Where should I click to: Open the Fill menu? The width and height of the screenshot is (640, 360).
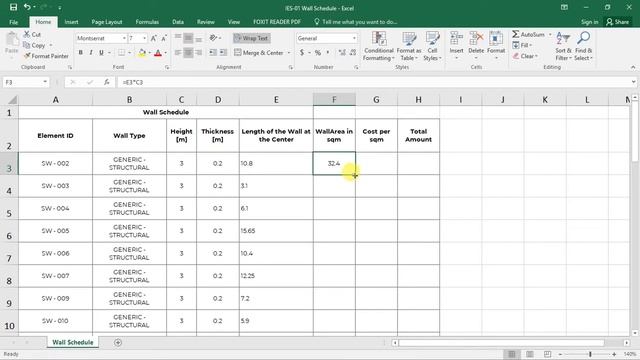523,45
